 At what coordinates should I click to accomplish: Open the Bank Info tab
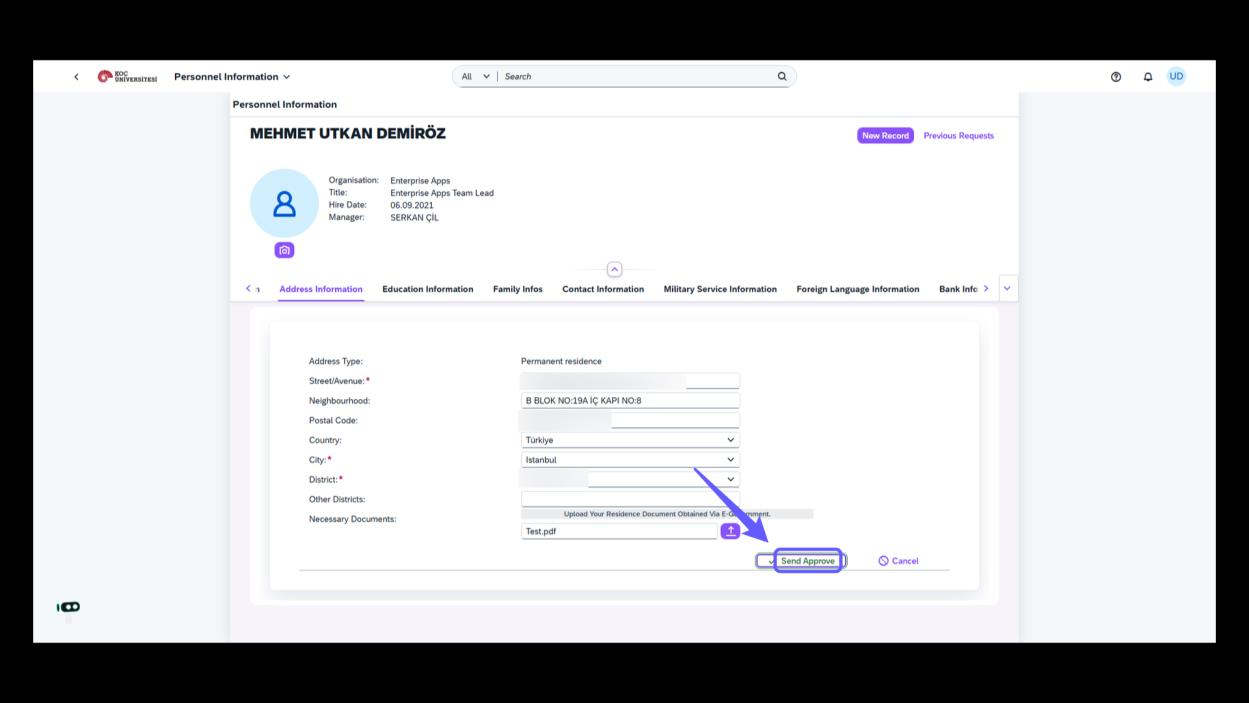click(957, 289)
